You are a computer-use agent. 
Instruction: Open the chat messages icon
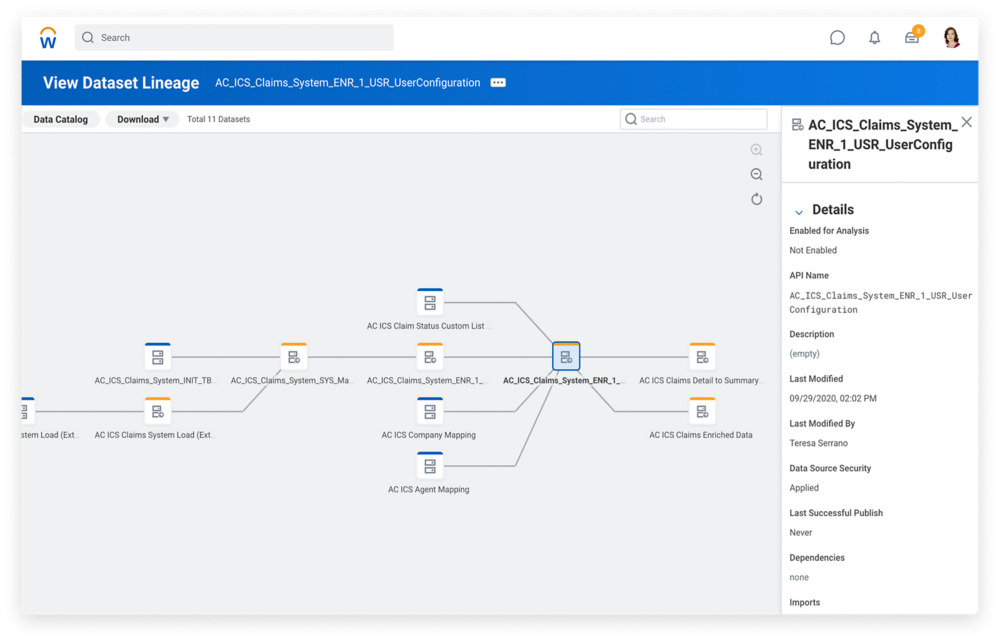pyautogui.click(x=837, y=38)
